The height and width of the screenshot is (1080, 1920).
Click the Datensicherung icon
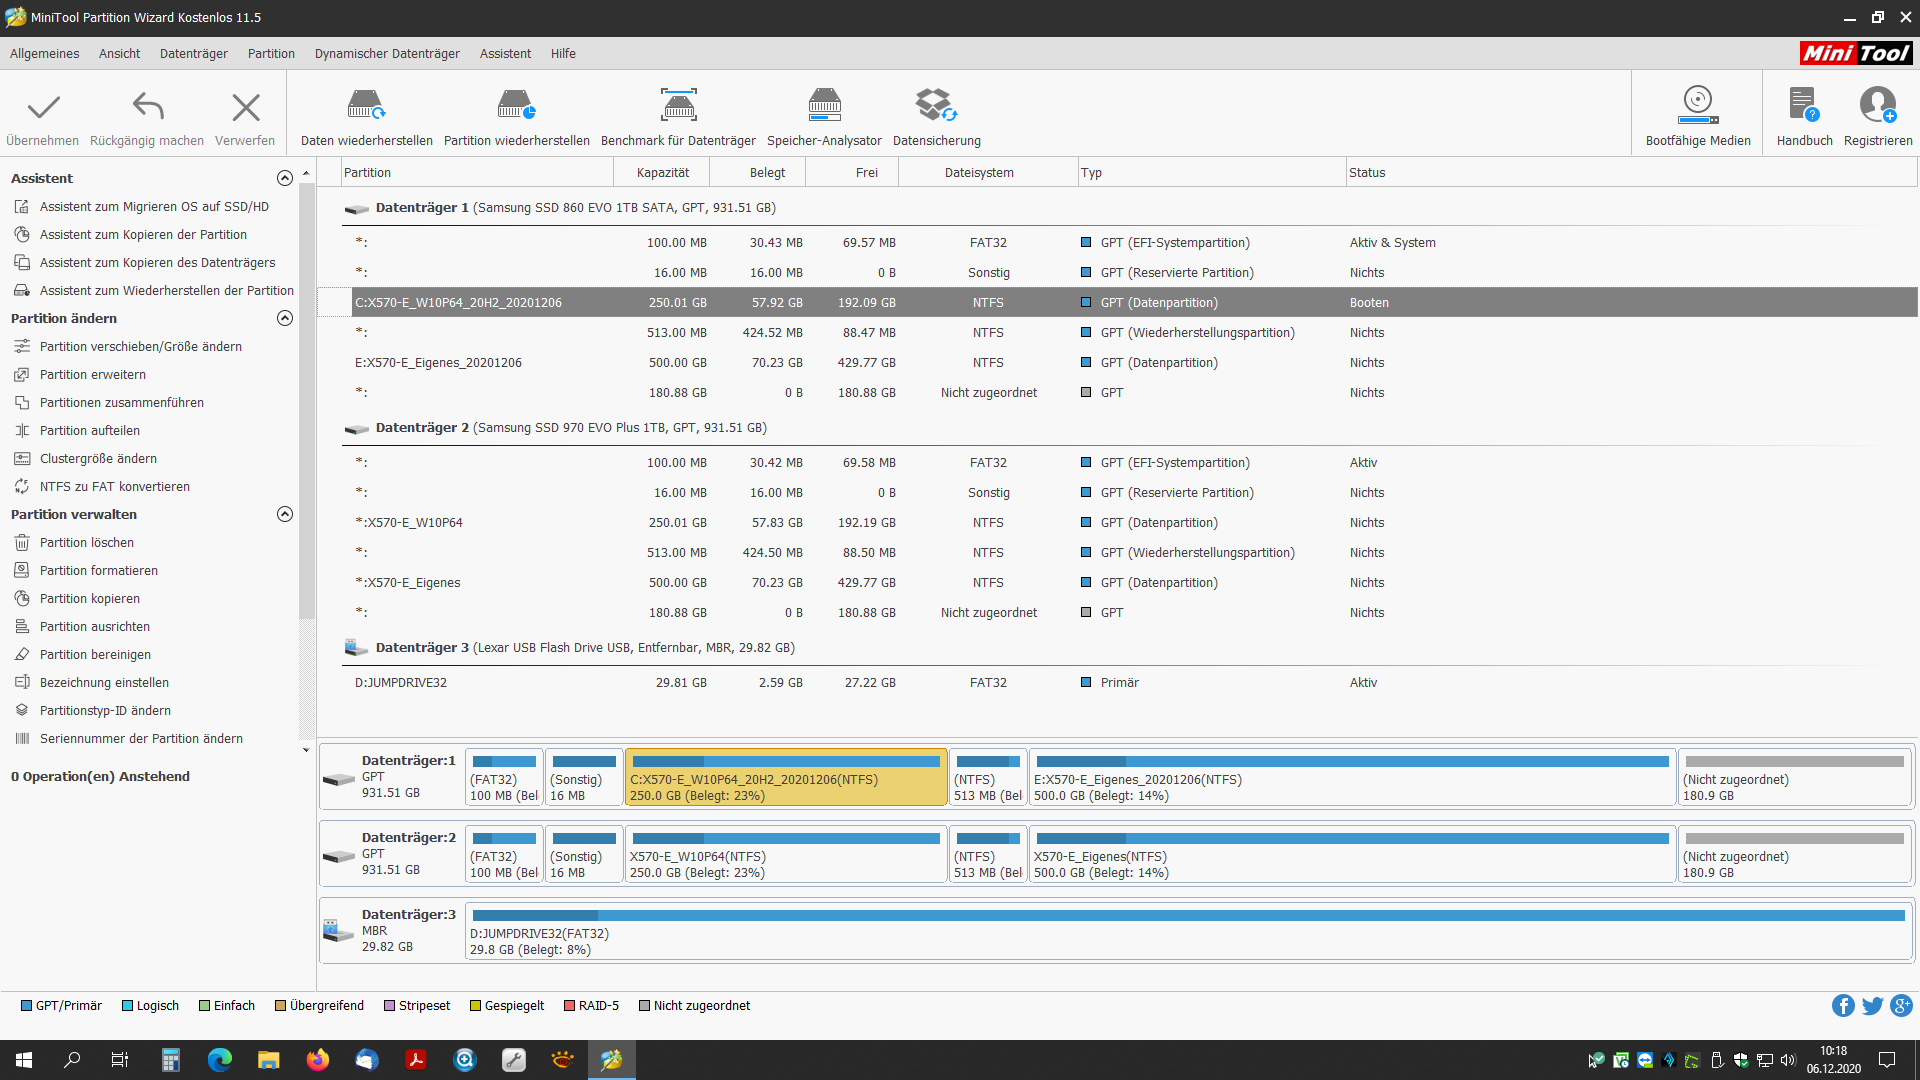936,105
